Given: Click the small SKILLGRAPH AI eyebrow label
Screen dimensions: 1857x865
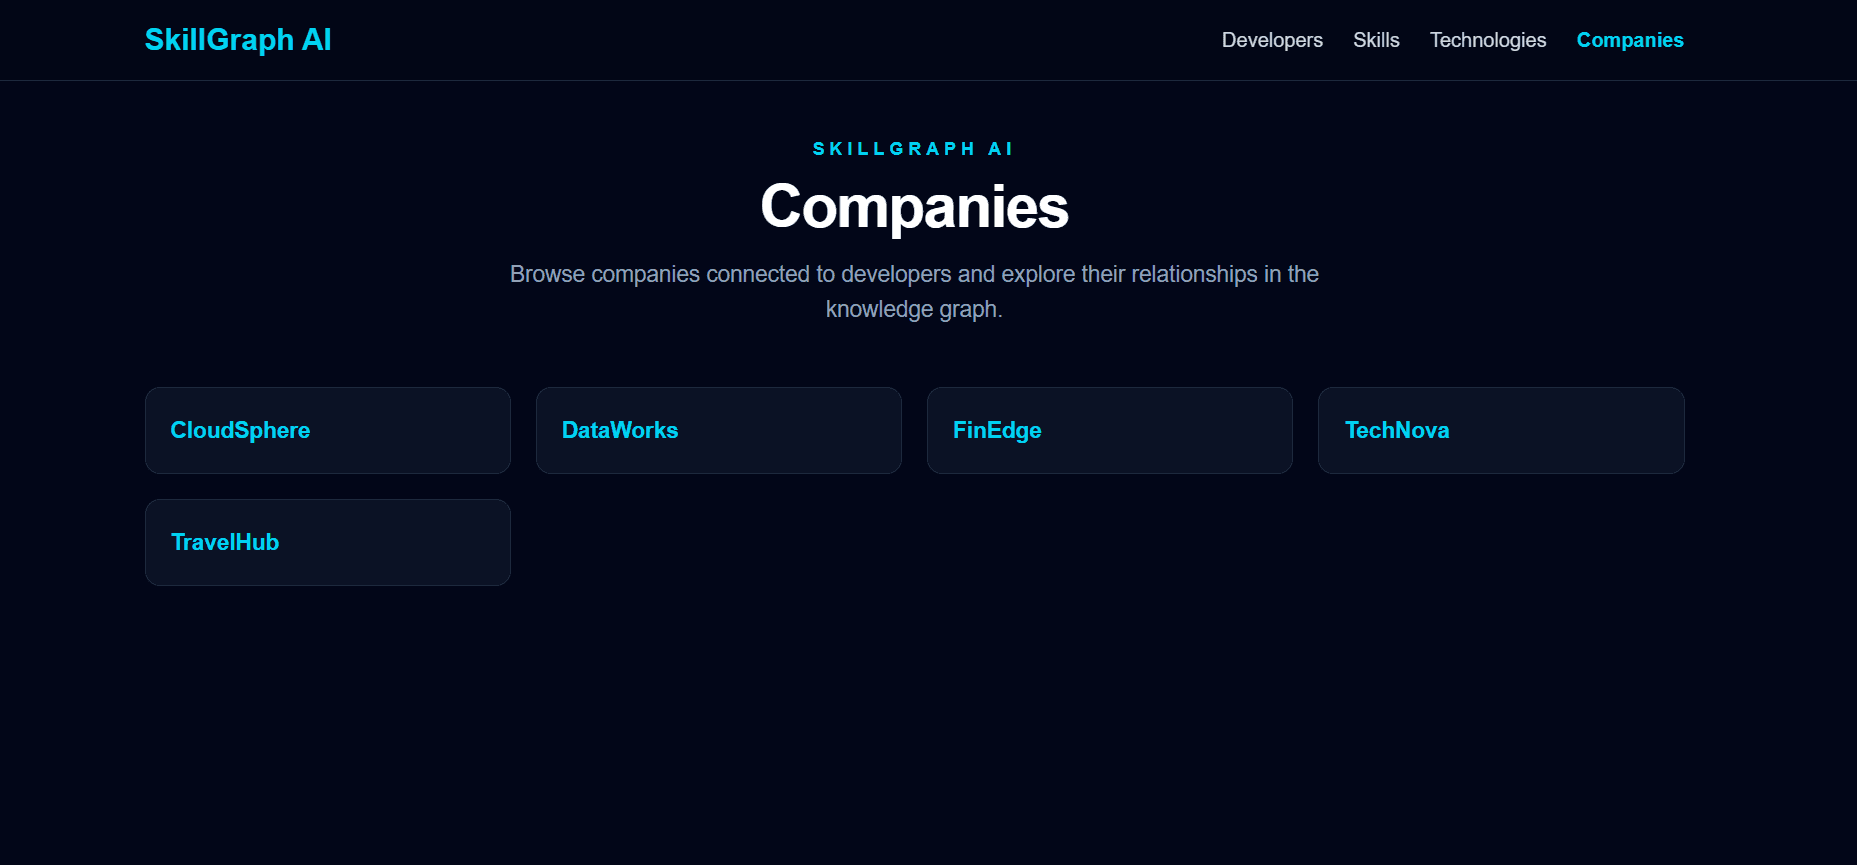Looking at the screenshot, I should coord(914,149).
